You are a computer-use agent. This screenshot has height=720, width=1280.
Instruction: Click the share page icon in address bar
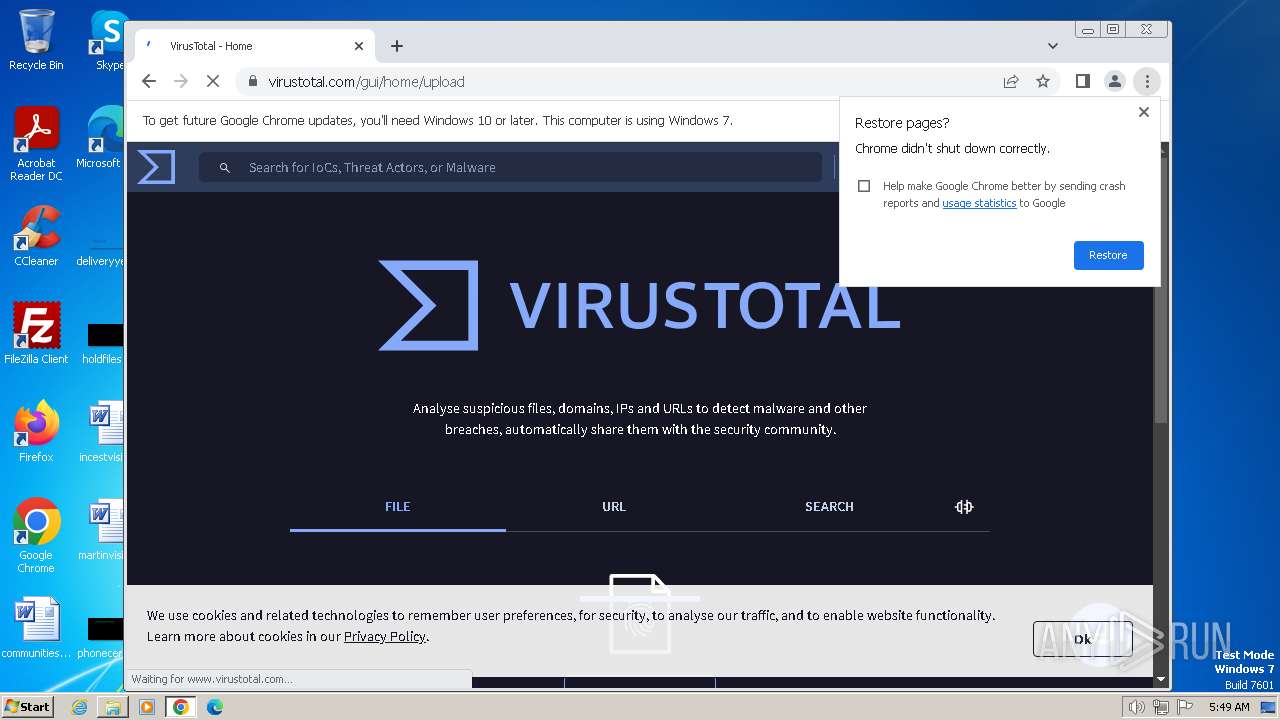pyautogui.click(x=1011, y=82)
